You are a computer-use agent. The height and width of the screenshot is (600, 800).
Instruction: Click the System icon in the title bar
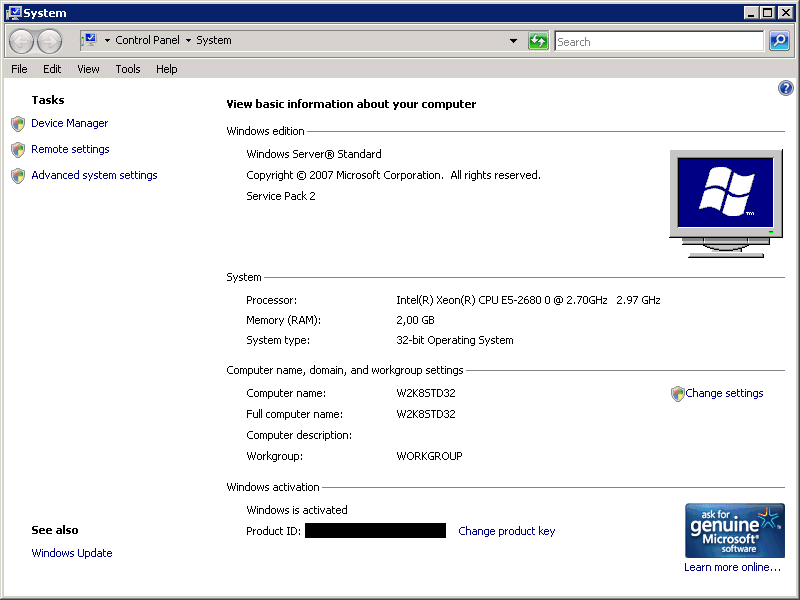point(14,12)
